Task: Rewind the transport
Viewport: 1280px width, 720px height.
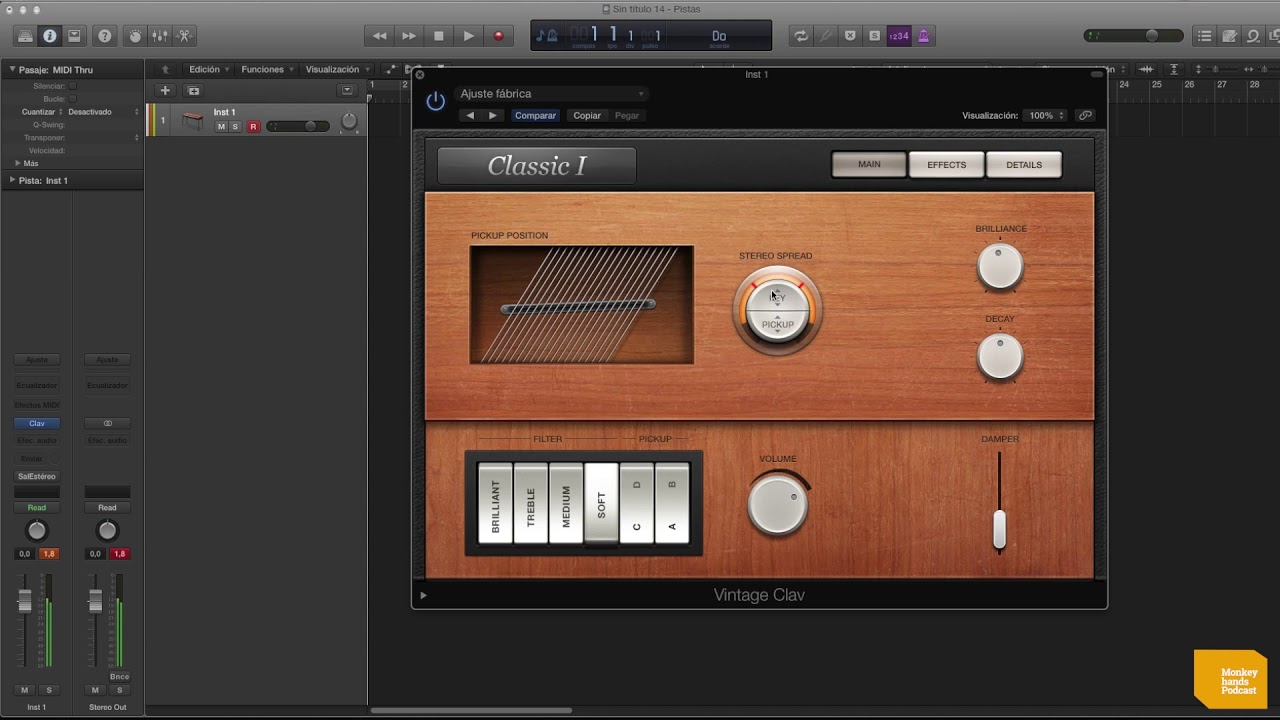Action: click(x=380, y=36)
